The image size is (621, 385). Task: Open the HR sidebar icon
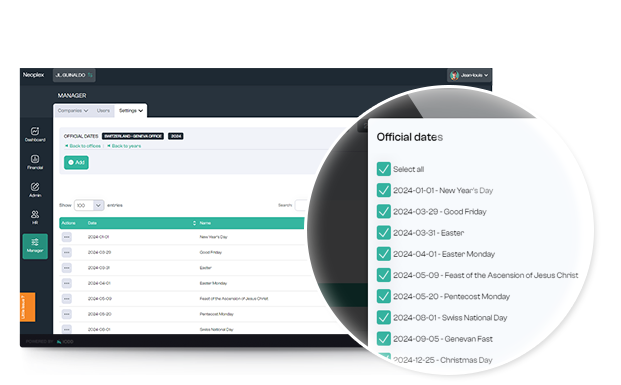click(x=35, y=217)
